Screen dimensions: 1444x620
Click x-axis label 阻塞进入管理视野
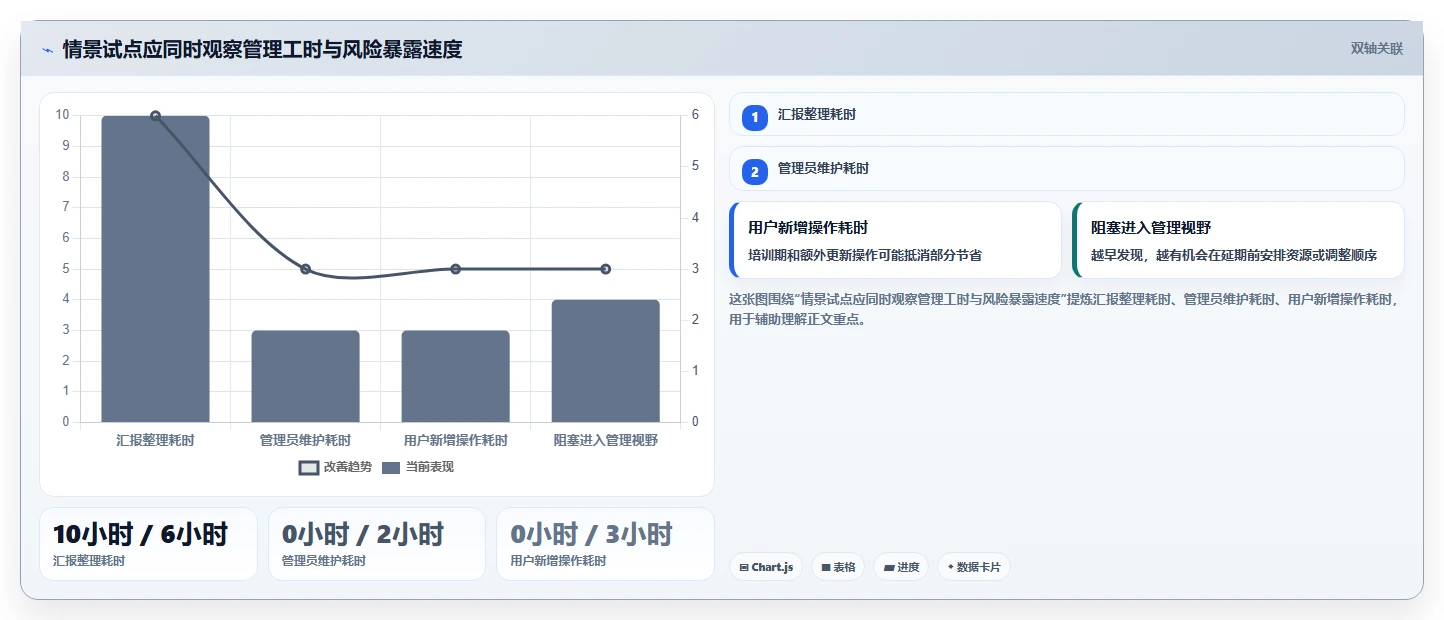point(605,440)
